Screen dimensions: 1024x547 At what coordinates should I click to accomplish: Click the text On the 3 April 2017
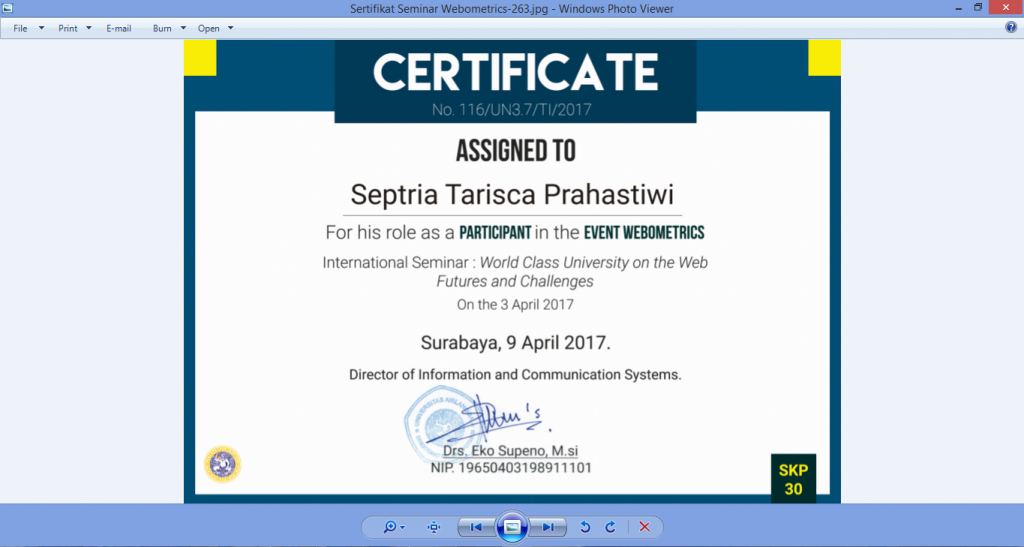tap(515, 305)
